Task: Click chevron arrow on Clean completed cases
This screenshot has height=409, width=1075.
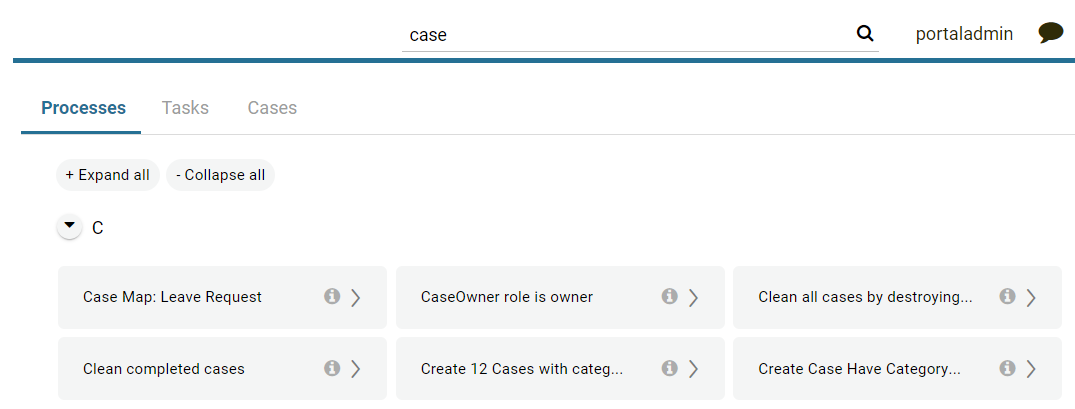Action: pos(355,369)
